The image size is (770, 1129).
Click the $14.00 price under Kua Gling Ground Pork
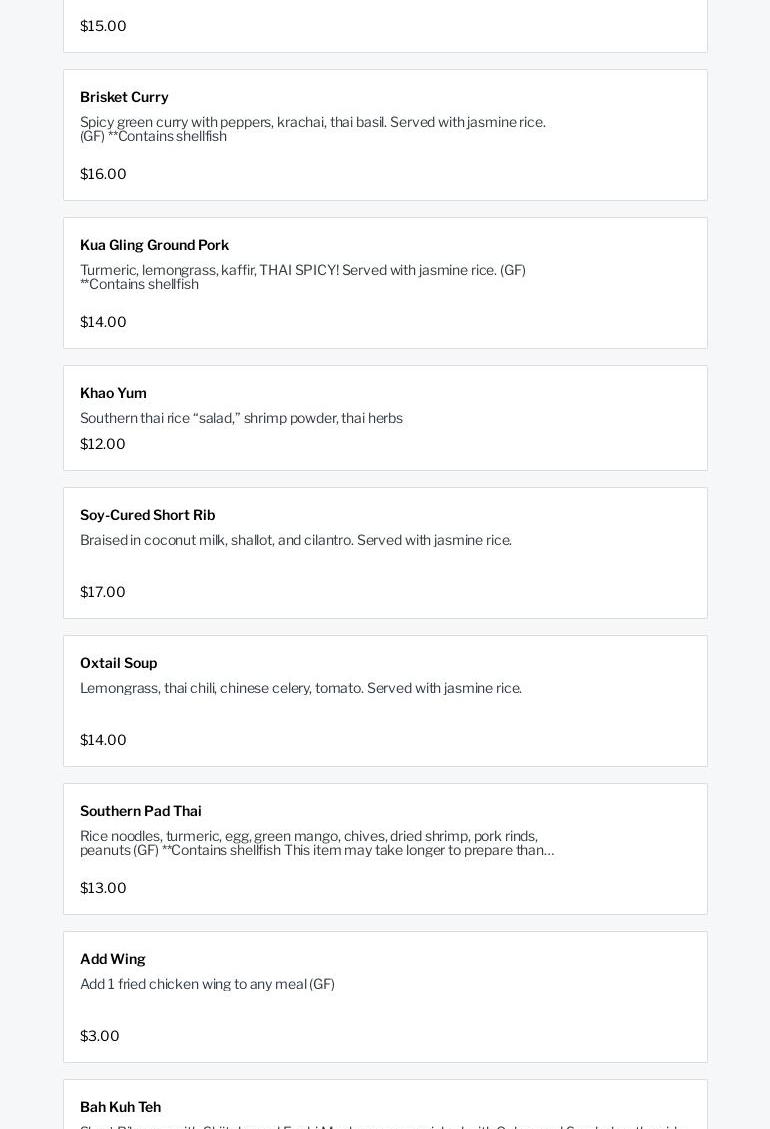[x=103, y=322]
